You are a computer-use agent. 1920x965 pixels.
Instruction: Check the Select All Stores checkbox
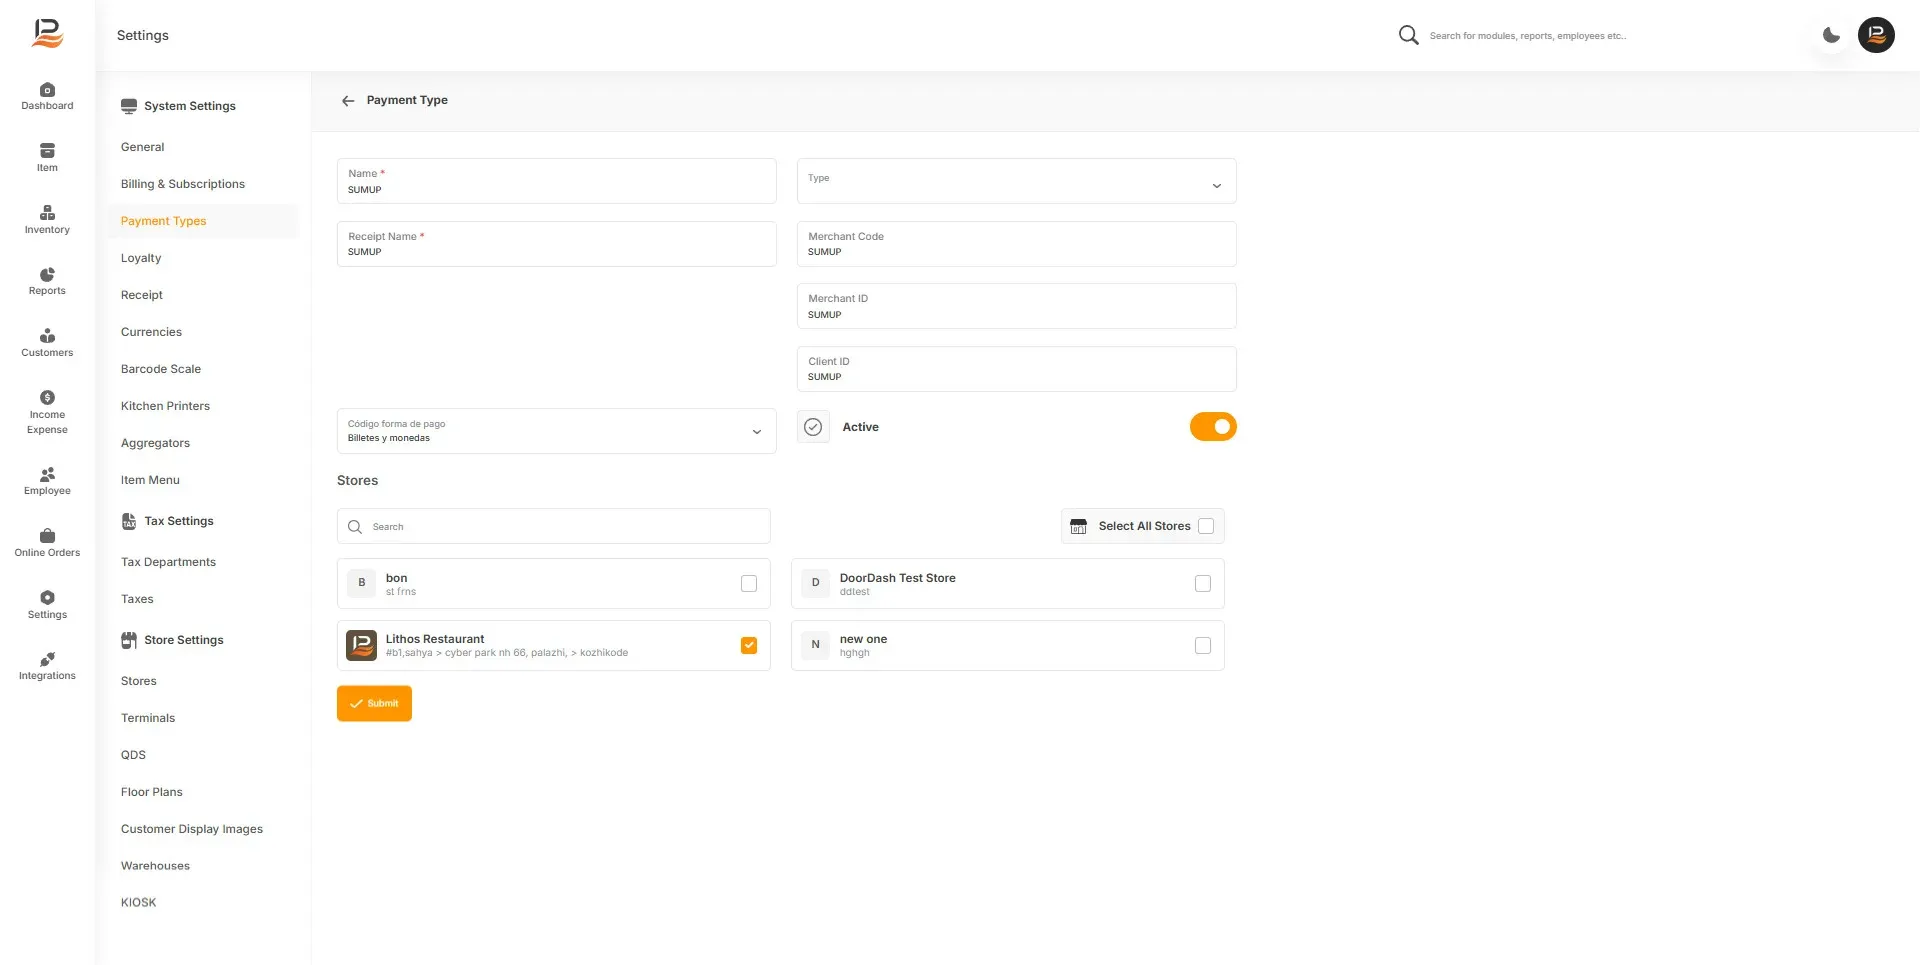(x=1206, y=526)
